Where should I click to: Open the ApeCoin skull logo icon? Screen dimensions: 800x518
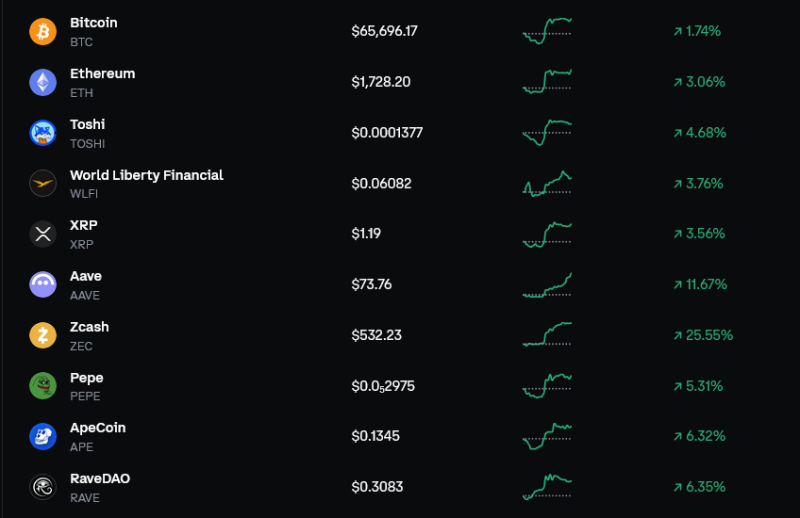coord(43,436)
